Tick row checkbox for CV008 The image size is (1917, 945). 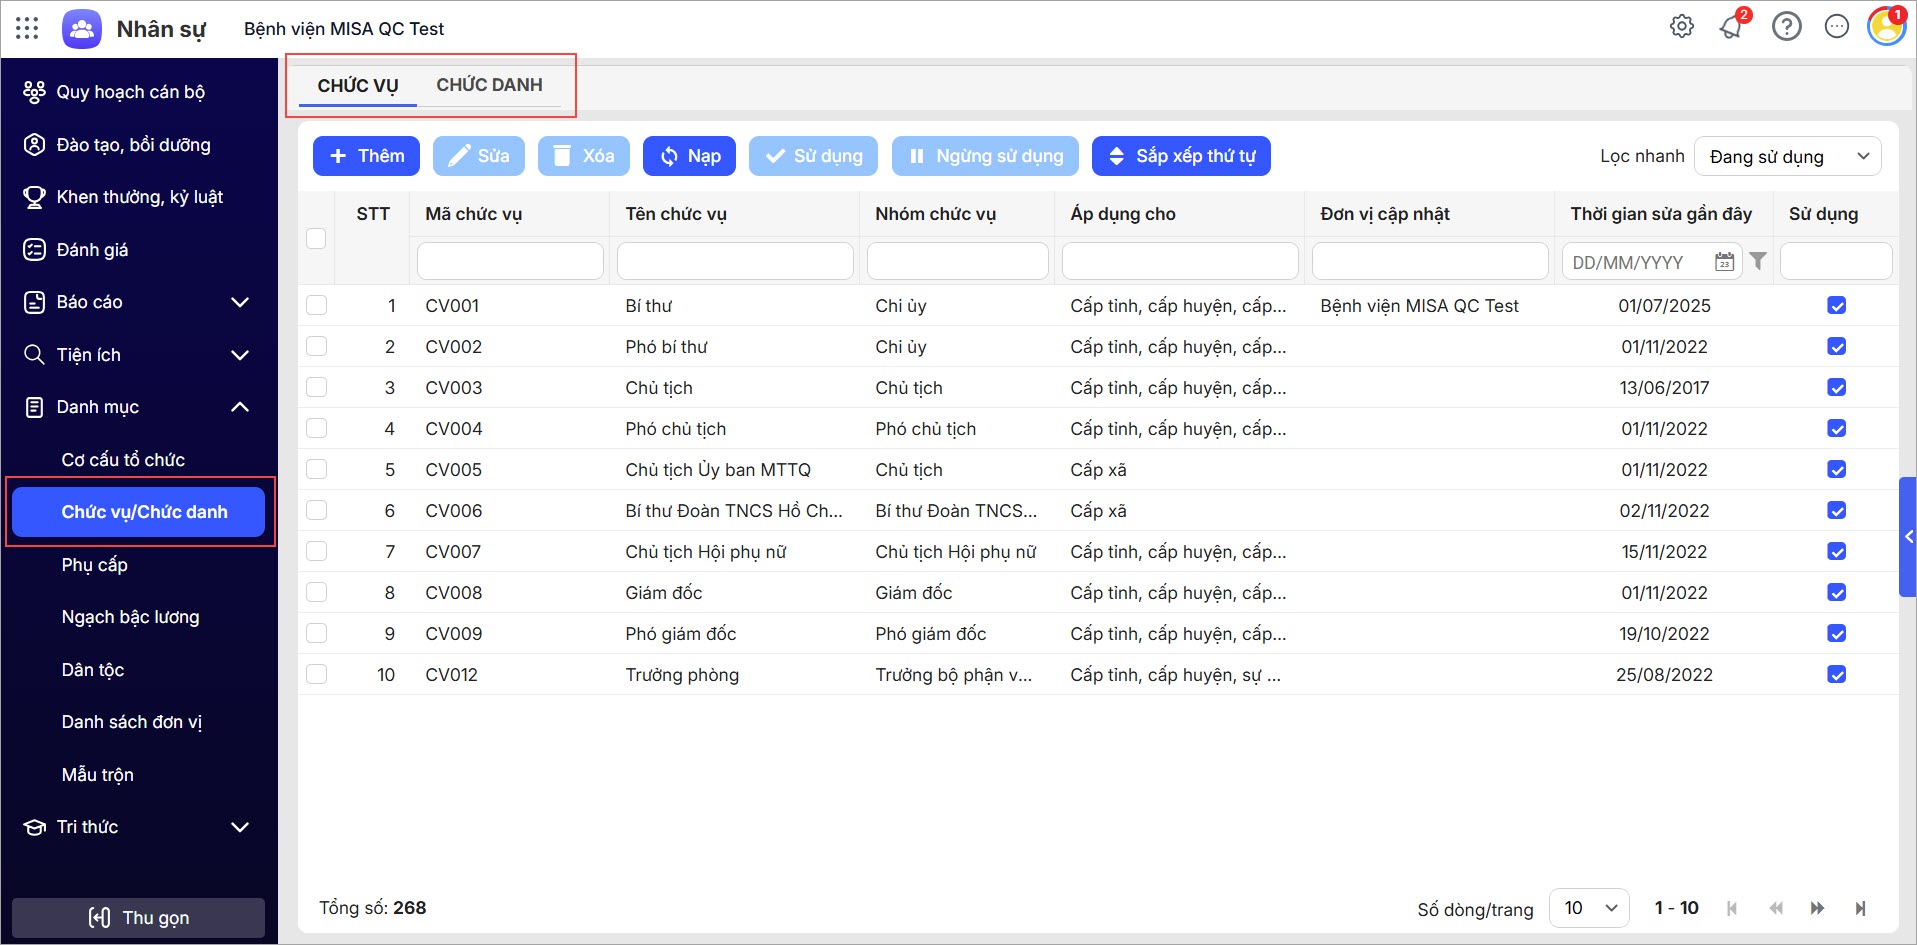(316, 592)
